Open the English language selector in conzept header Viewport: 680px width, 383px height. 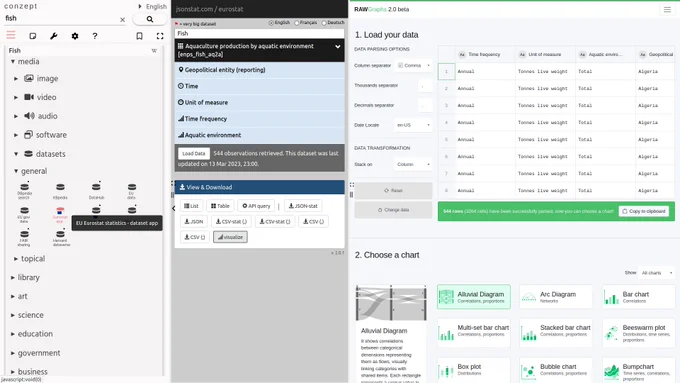pos(153,7)
